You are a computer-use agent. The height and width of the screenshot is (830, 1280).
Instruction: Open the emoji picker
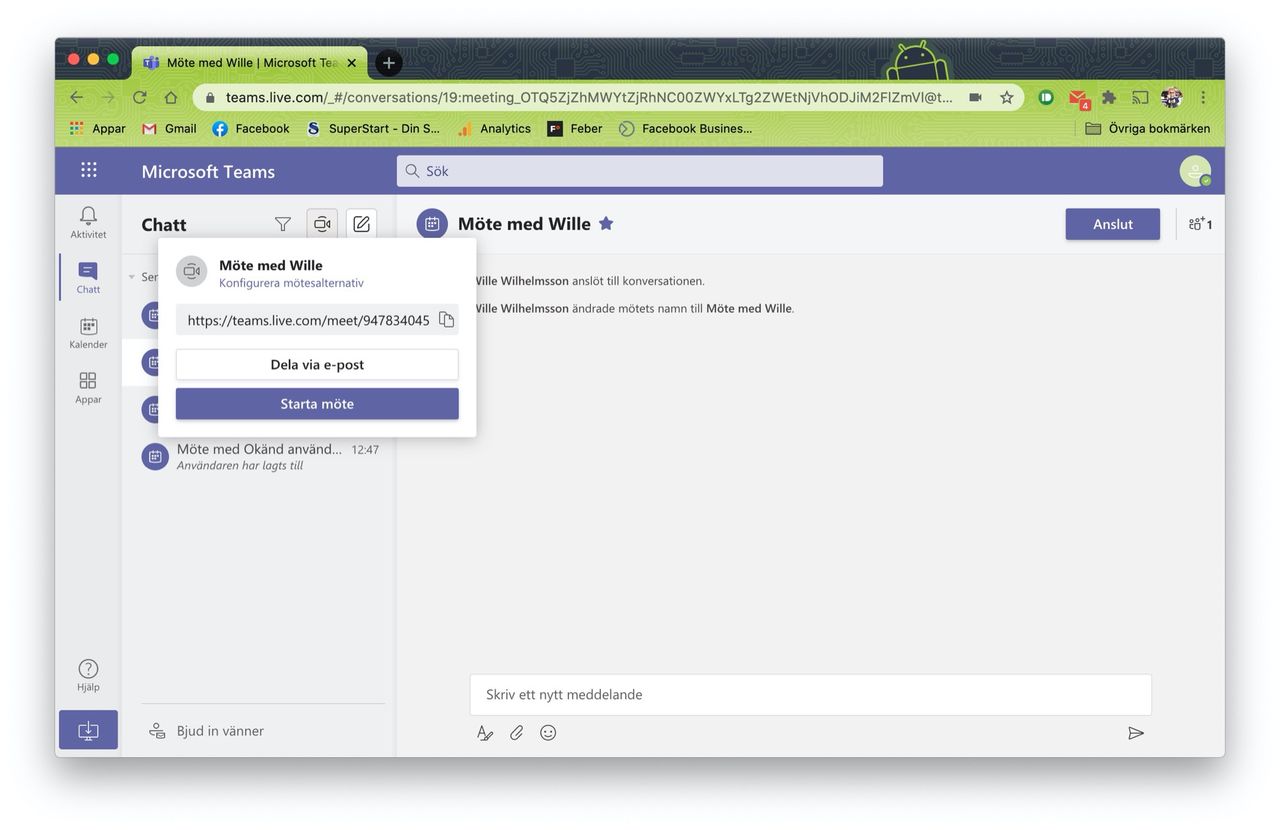pyautogui.click(x=548, y=733)
